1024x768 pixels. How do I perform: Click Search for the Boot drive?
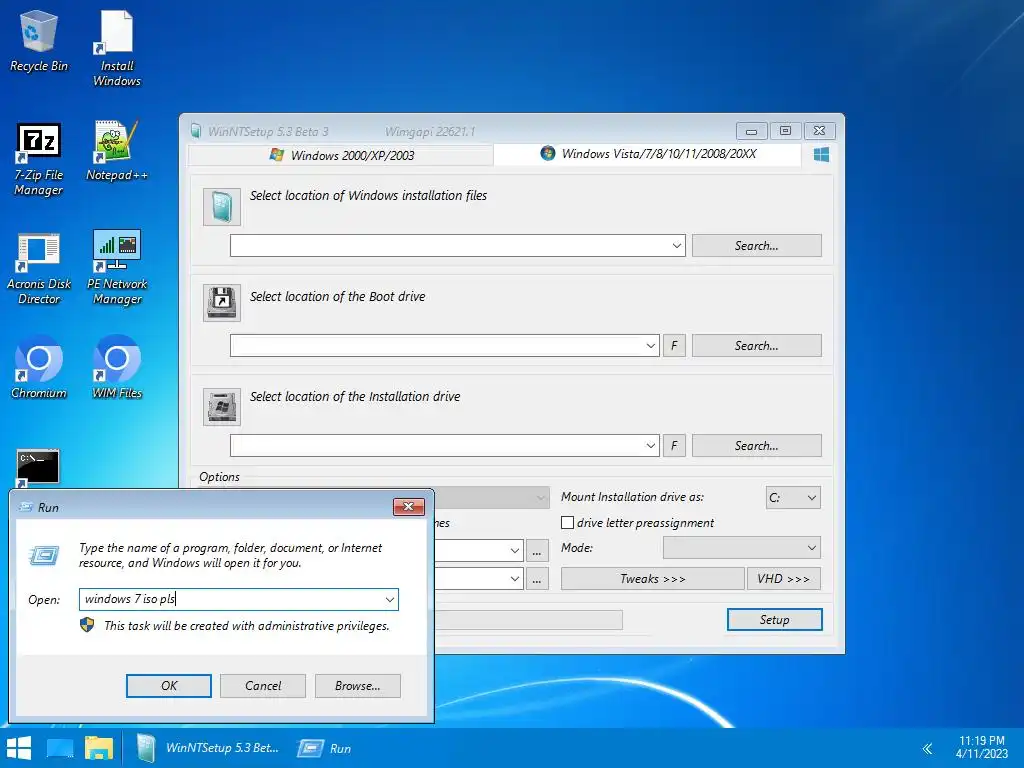[x=756, y=345]
